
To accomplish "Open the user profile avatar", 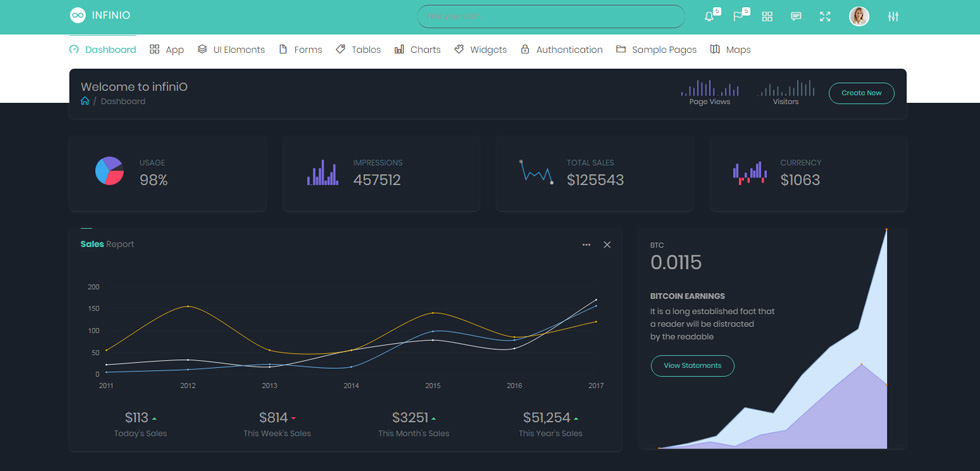I will click(859, 16).
